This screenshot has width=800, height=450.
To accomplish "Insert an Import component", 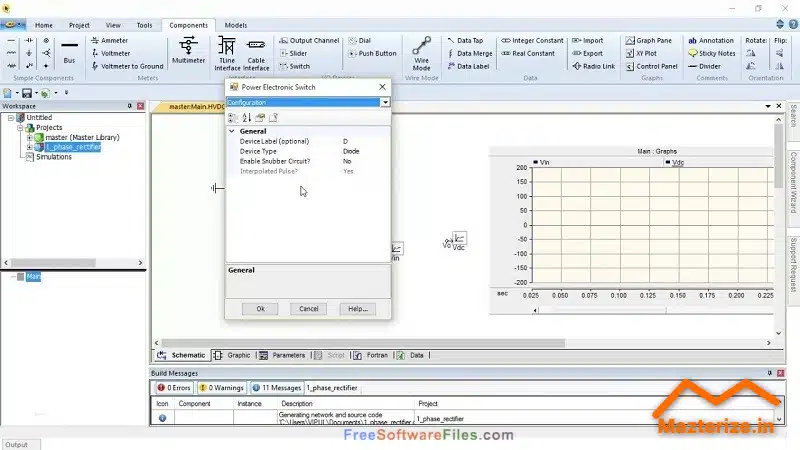I will point(588,40).
